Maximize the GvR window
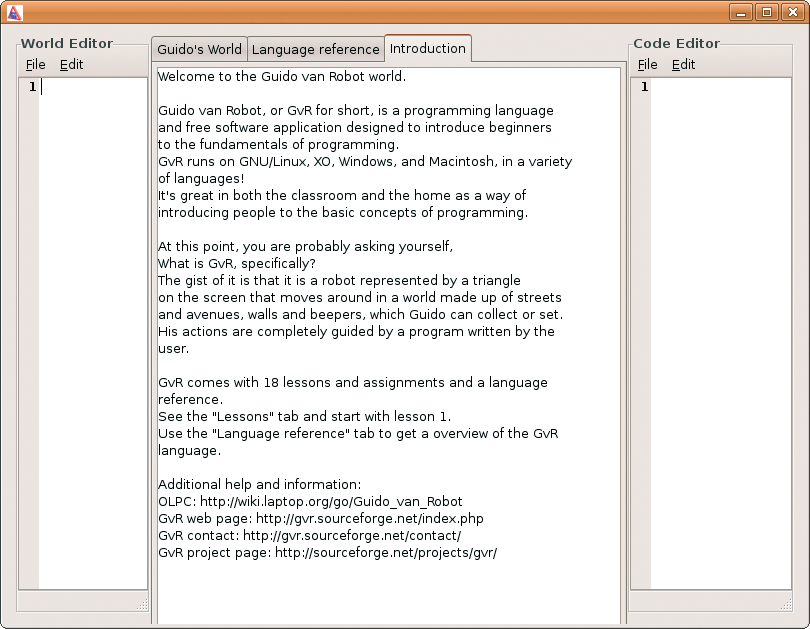Viewport: 810px width, 629px height. [767, 12]
